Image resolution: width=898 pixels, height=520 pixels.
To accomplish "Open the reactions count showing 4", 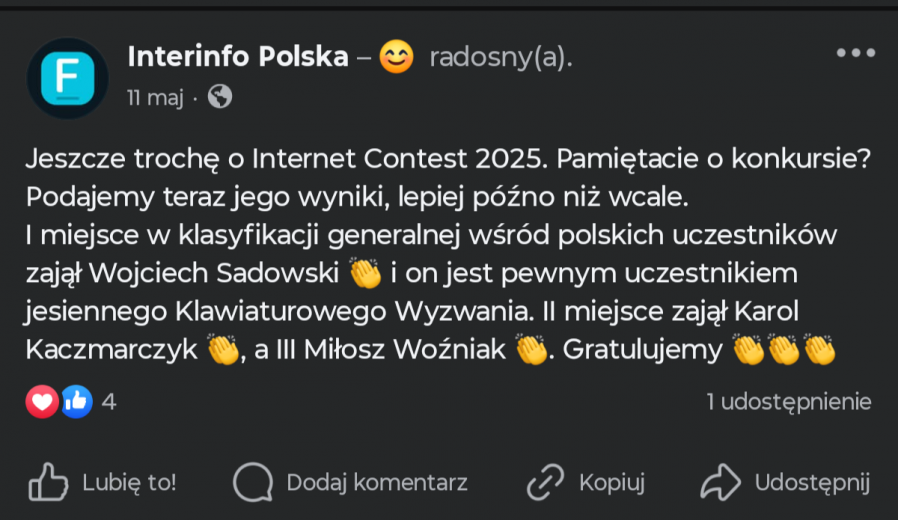I will (x=109, y=402).
